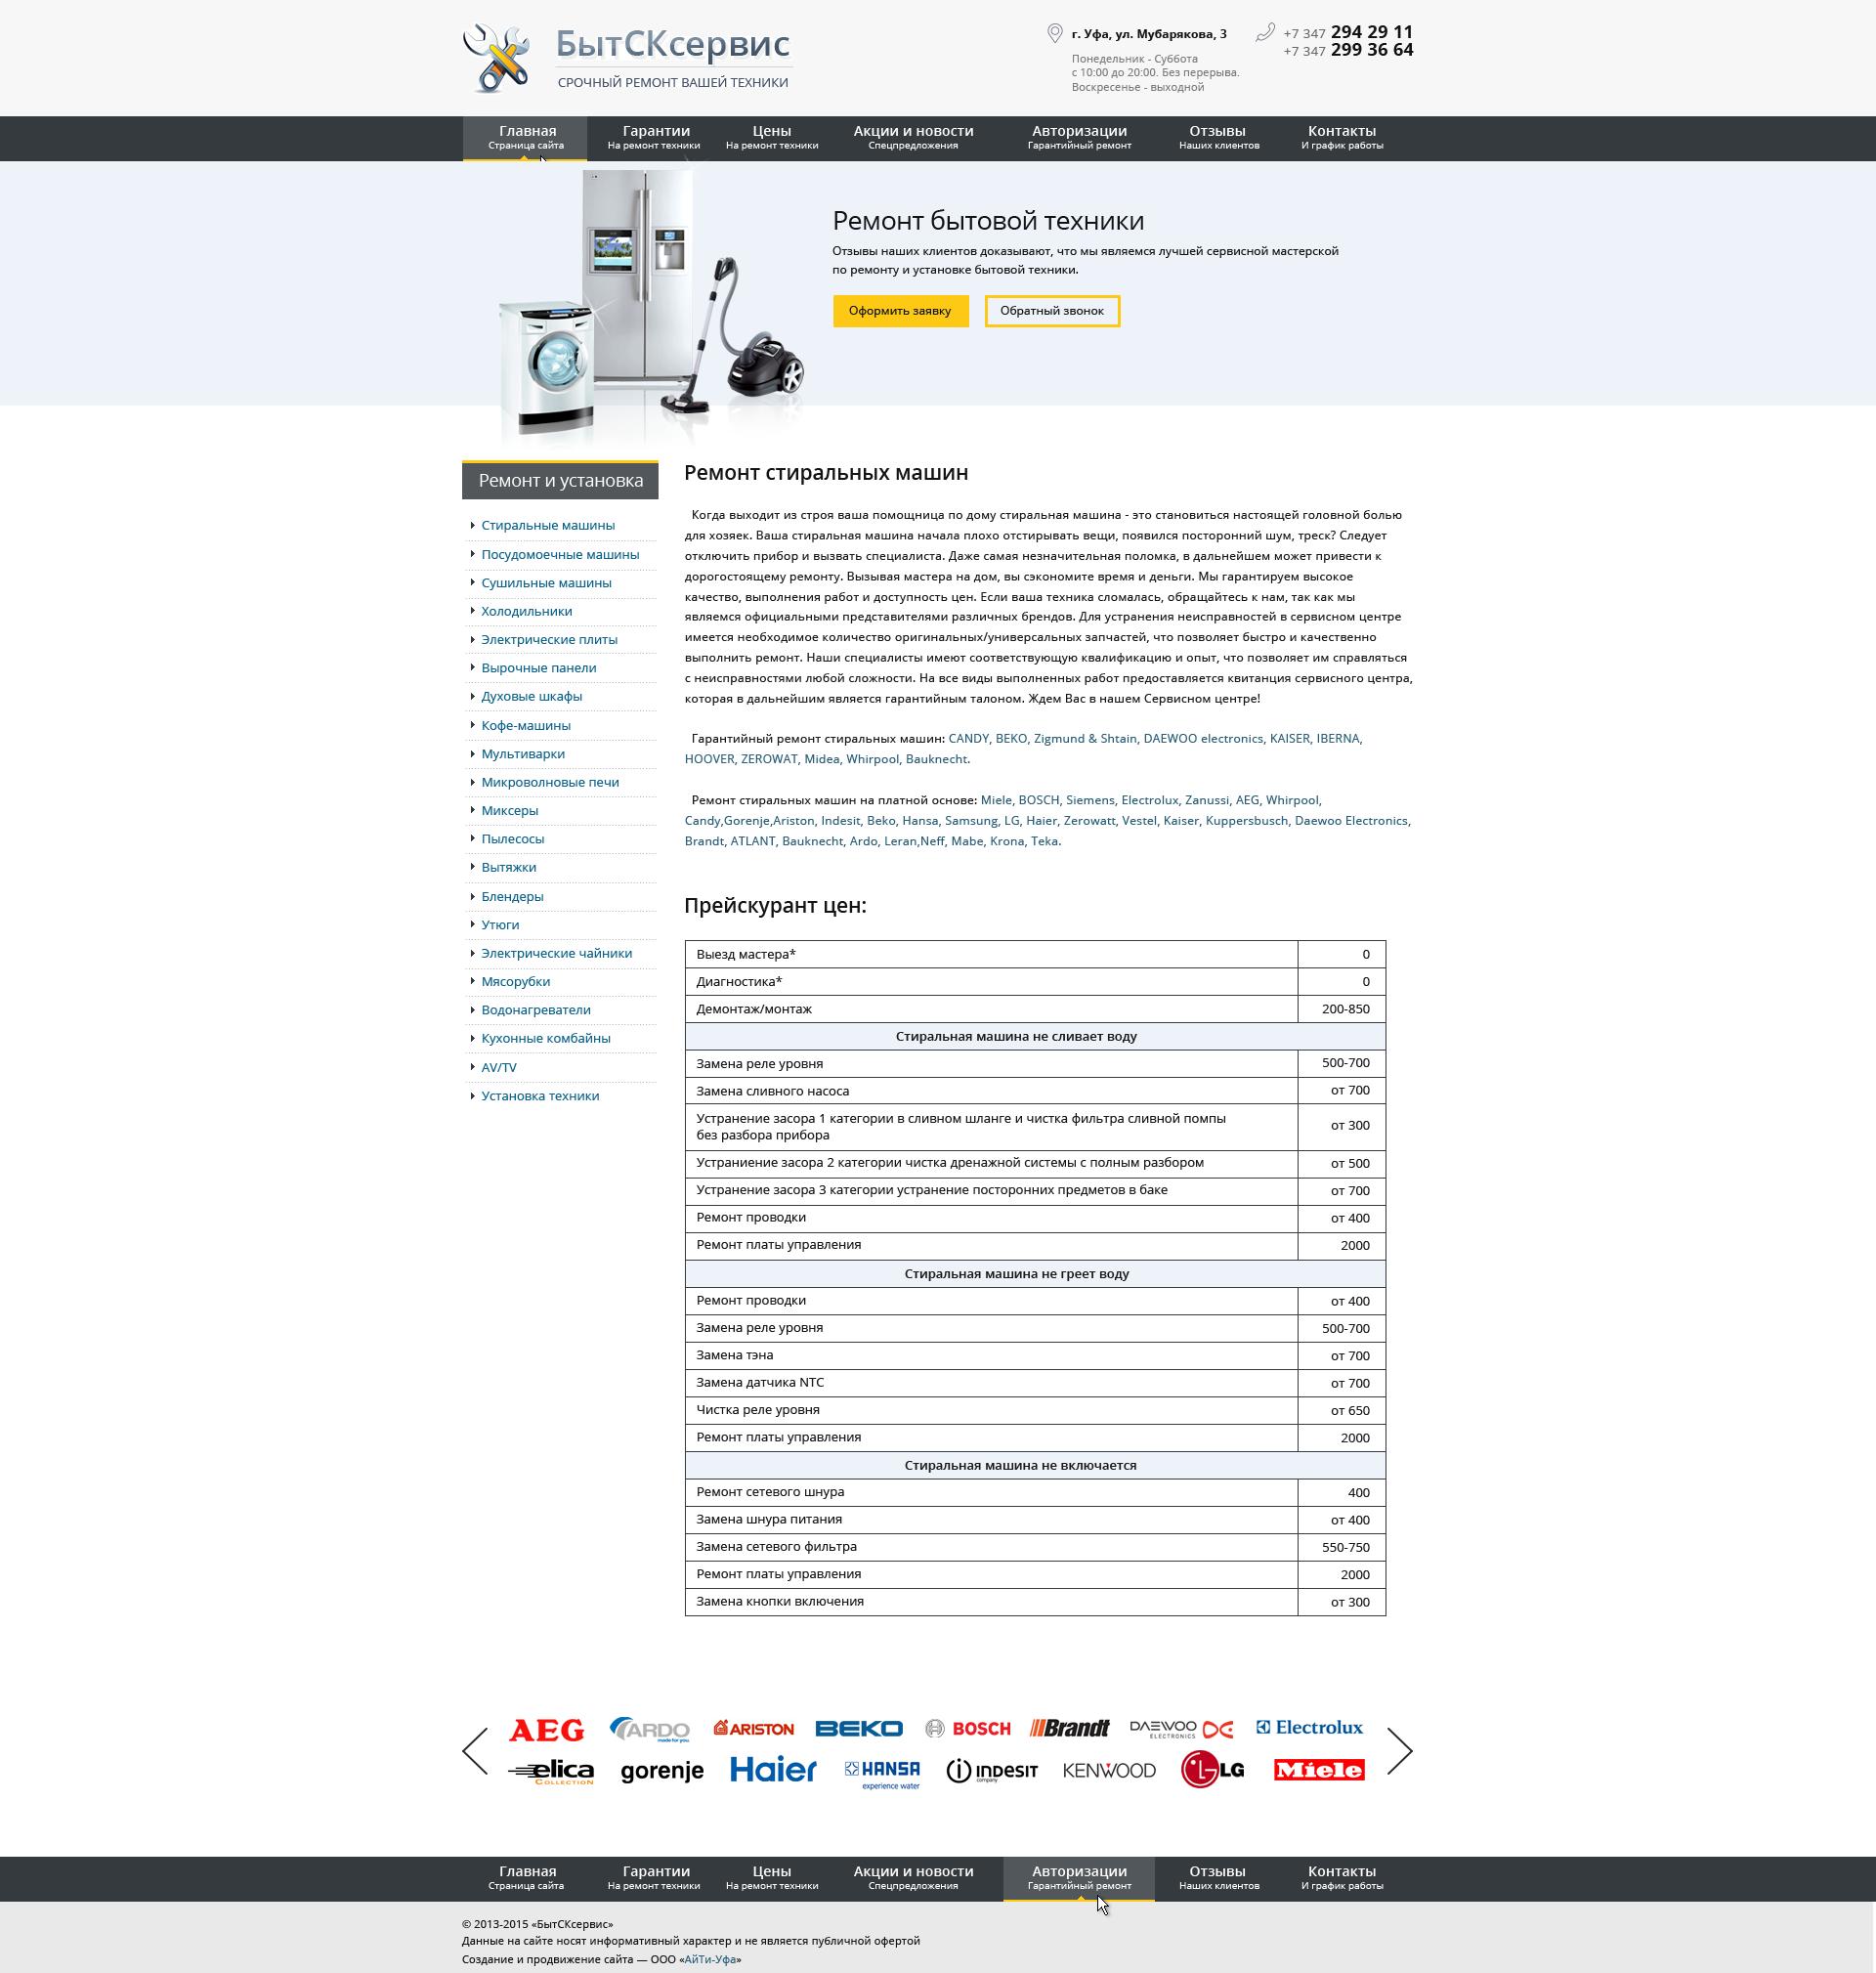Select Водонагреватели in sidebar

pos(536,1010)
